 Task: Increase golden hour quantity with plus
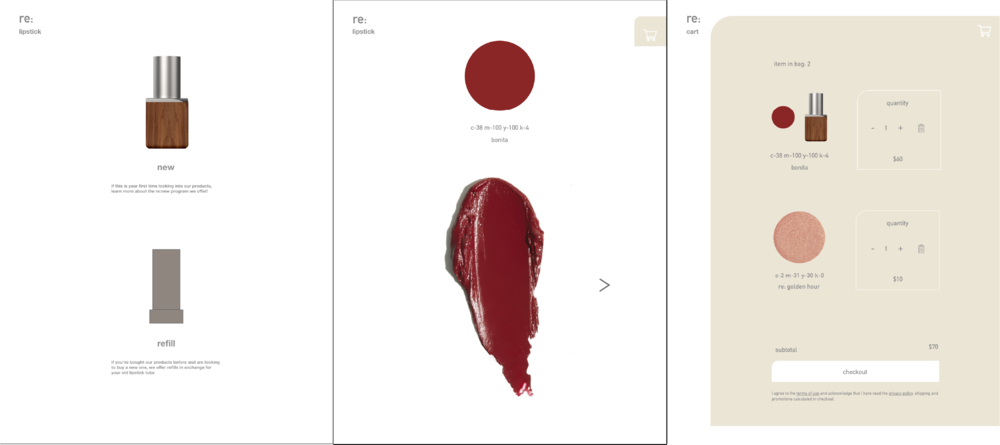901,249
